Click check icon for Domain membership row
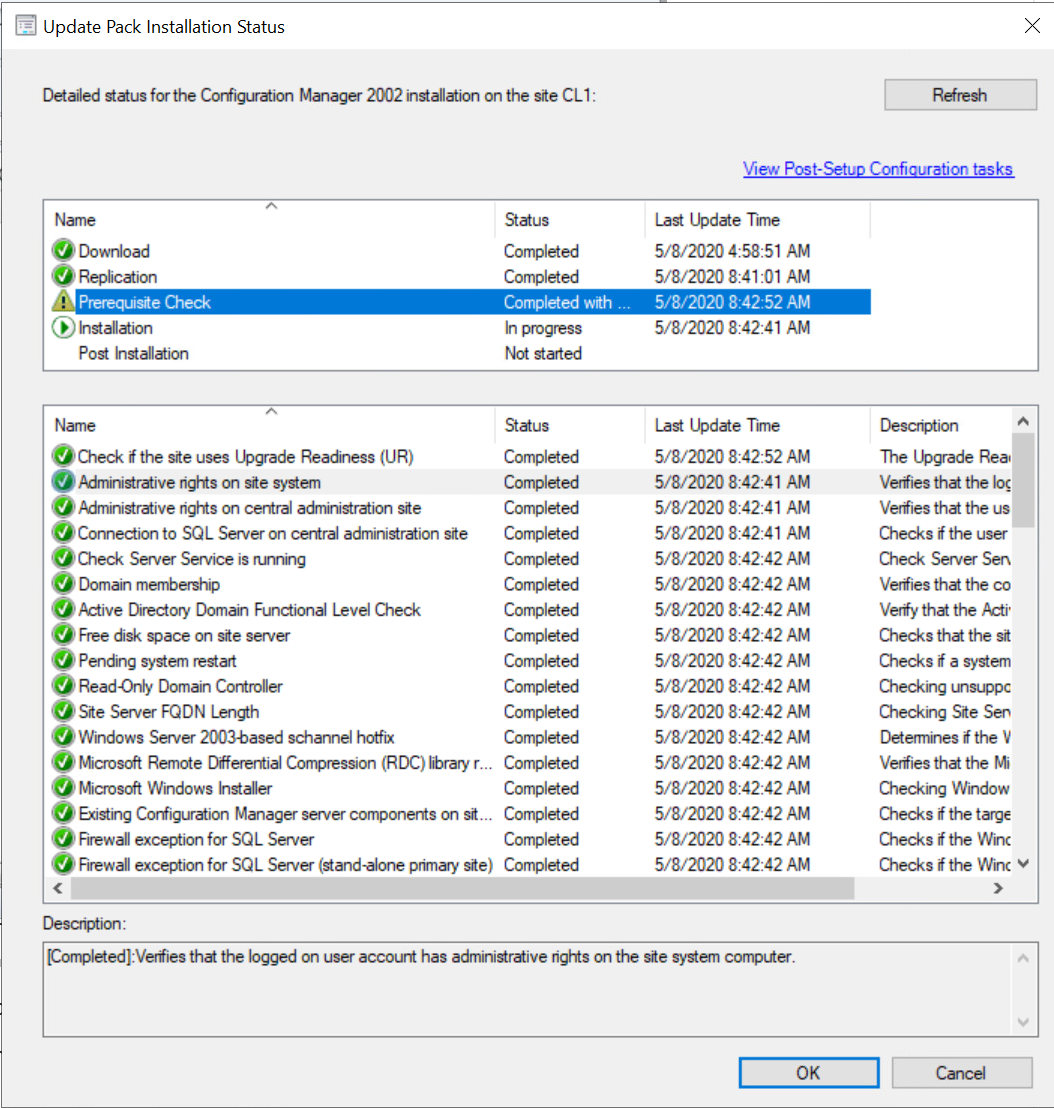Viewport: 1054px width, 1108px height. coord(63,583)
